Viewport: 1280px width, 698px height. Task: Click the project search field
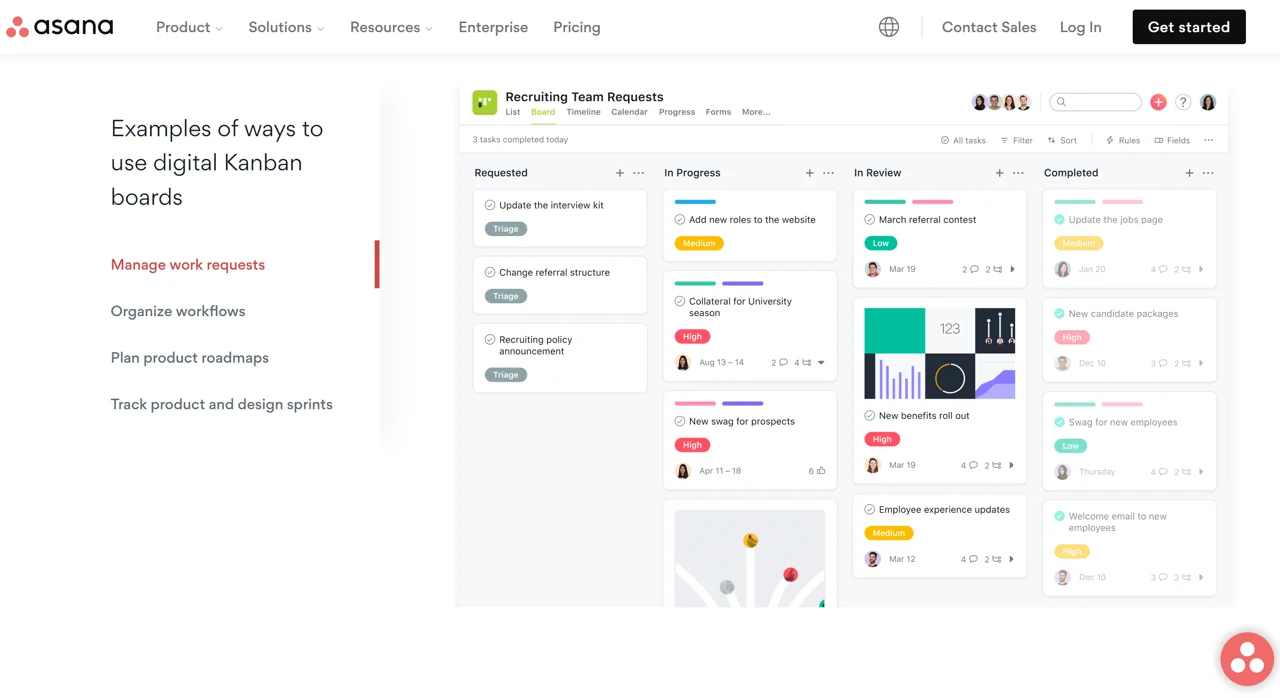pos(1095,102)
